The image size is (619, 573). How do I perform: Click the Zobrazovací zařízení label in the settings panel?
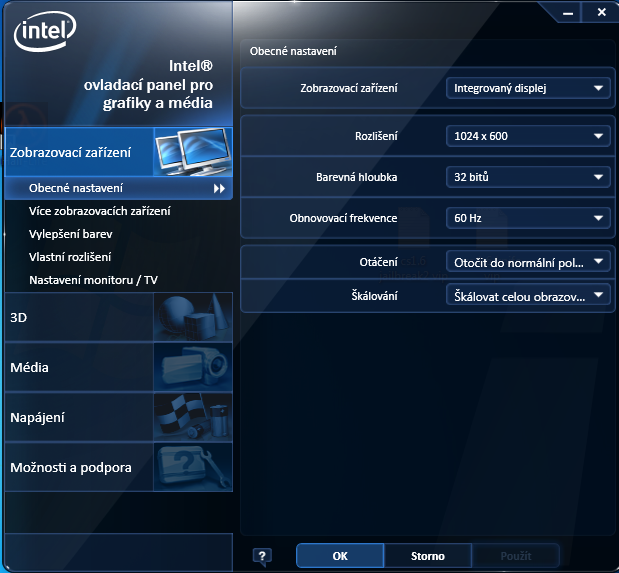click(x=349, y=88)
